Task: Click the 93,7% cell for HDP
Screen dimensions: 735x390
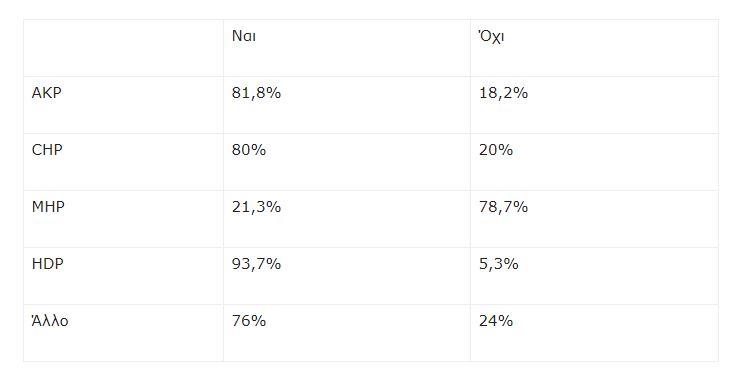Action: [x=256, y=264]
